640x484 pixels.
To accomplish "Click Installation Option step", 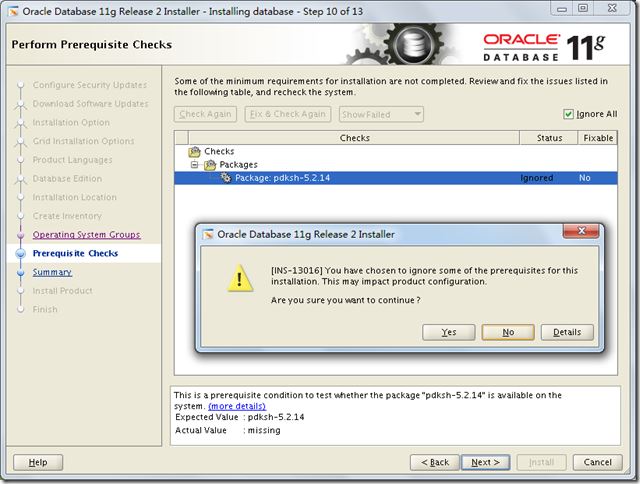I will [x=71, y=122].
